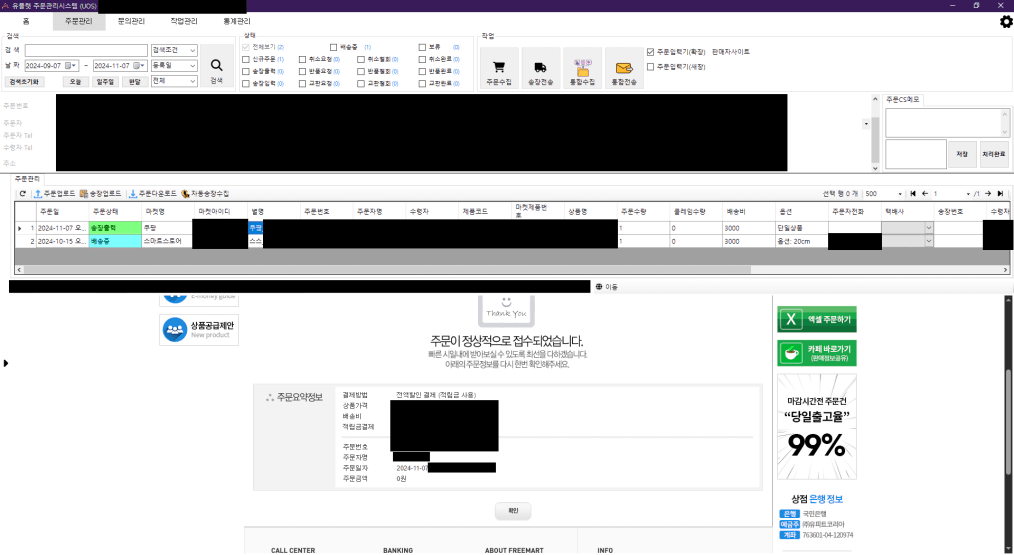The width and height of the screenshot is (1014, 555).
Task: Check the 송장출력 status checkbox
Action: (x=246, y=72)
